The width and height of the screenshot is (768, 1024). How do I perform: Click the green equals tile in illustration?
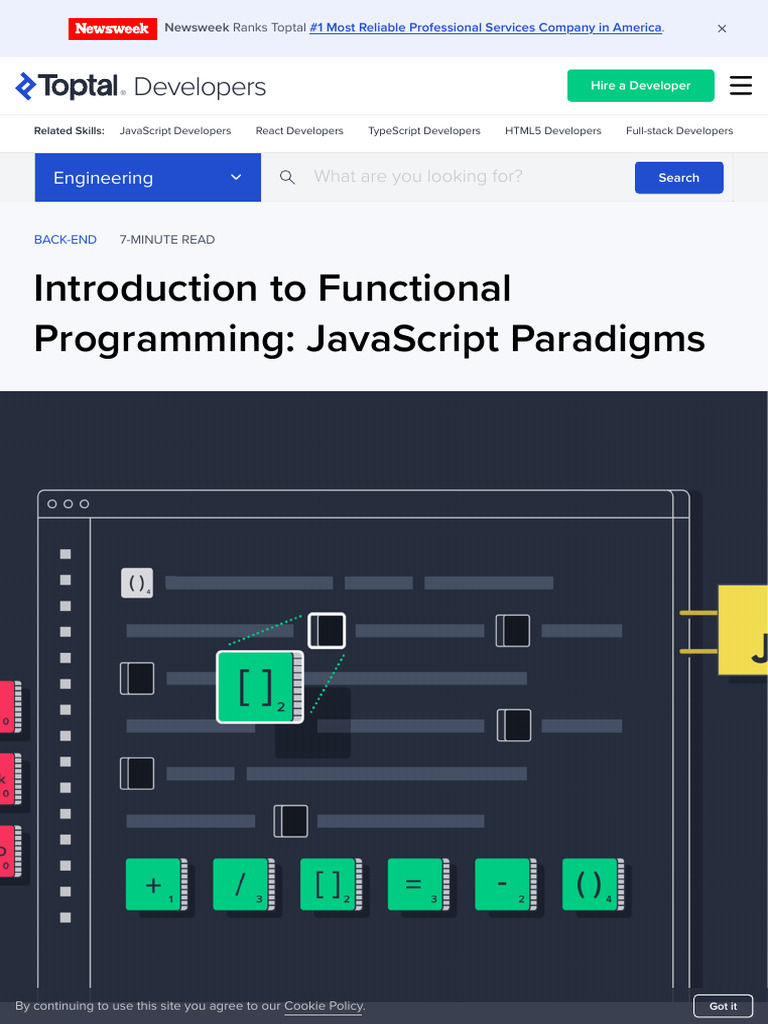point(419,884)
